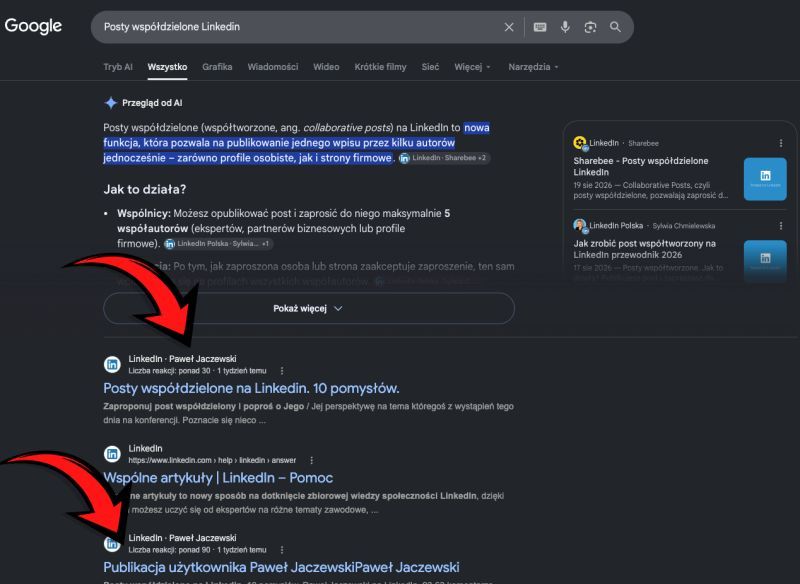The height and width of the screenshot is (584, 800).
Task: Start voice search with the microphone icon
Action: click(x=565, y=27)
